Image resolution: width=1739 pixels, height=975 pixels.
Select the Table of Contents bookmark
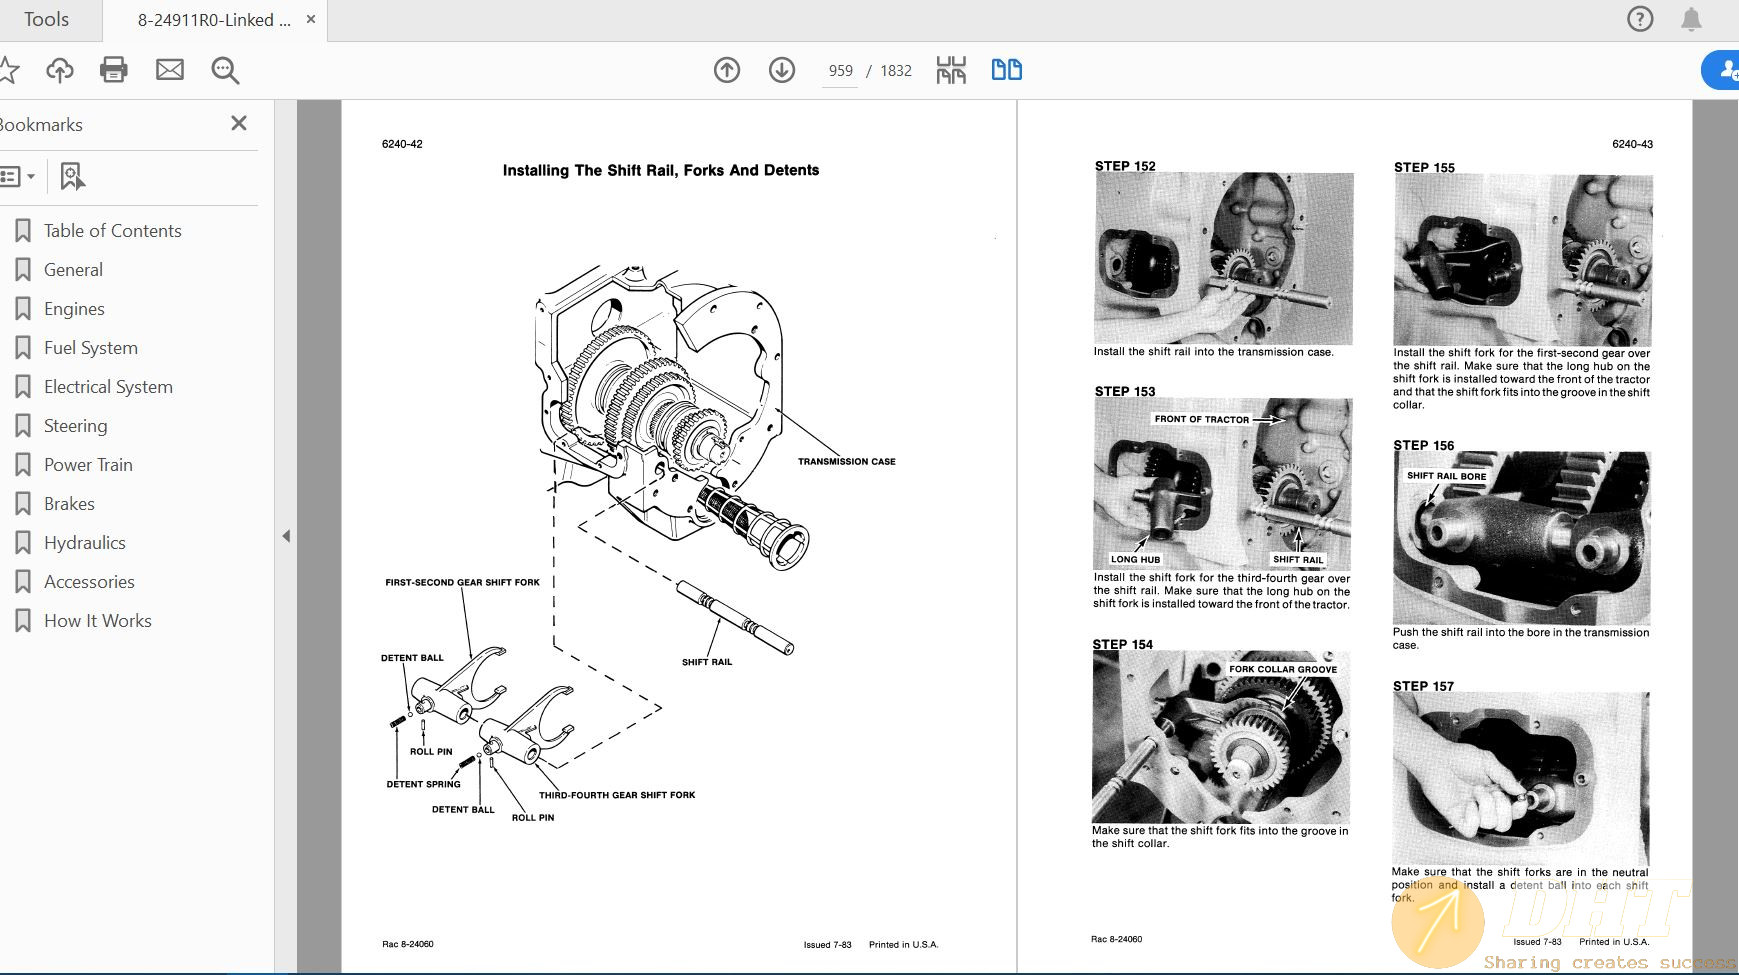tap(112, 231)
